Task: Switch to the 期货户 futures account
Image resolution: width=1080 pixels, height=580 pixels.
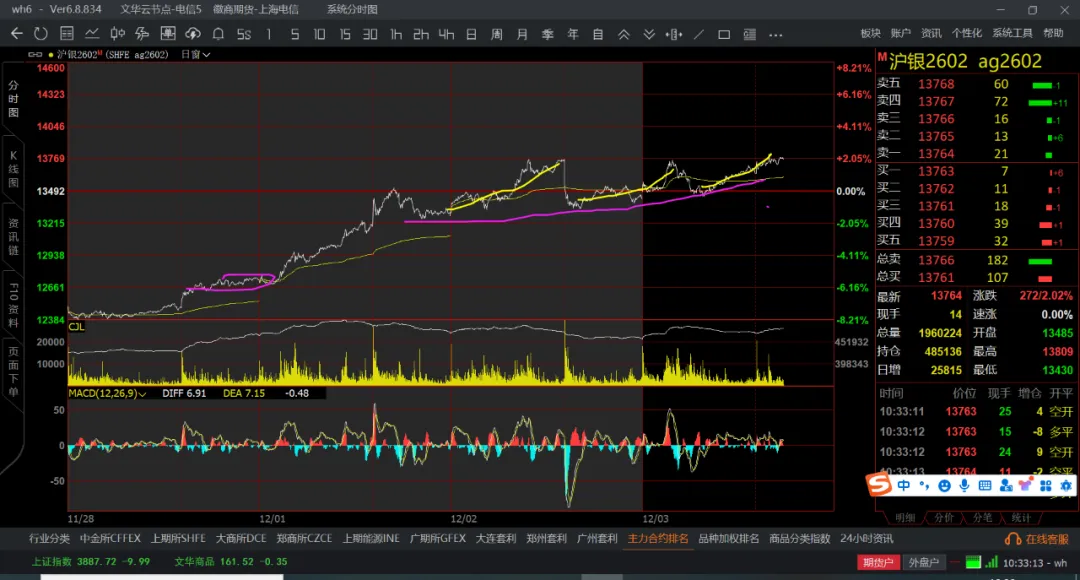Action: point(877,563)
